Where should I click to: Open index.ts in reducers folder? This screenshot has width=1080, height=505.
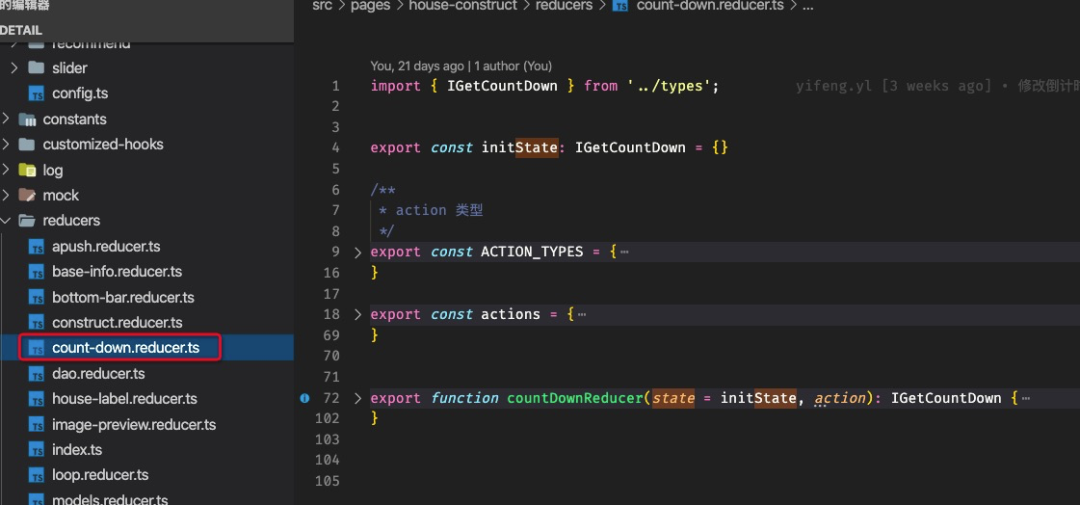click(77, 450)
